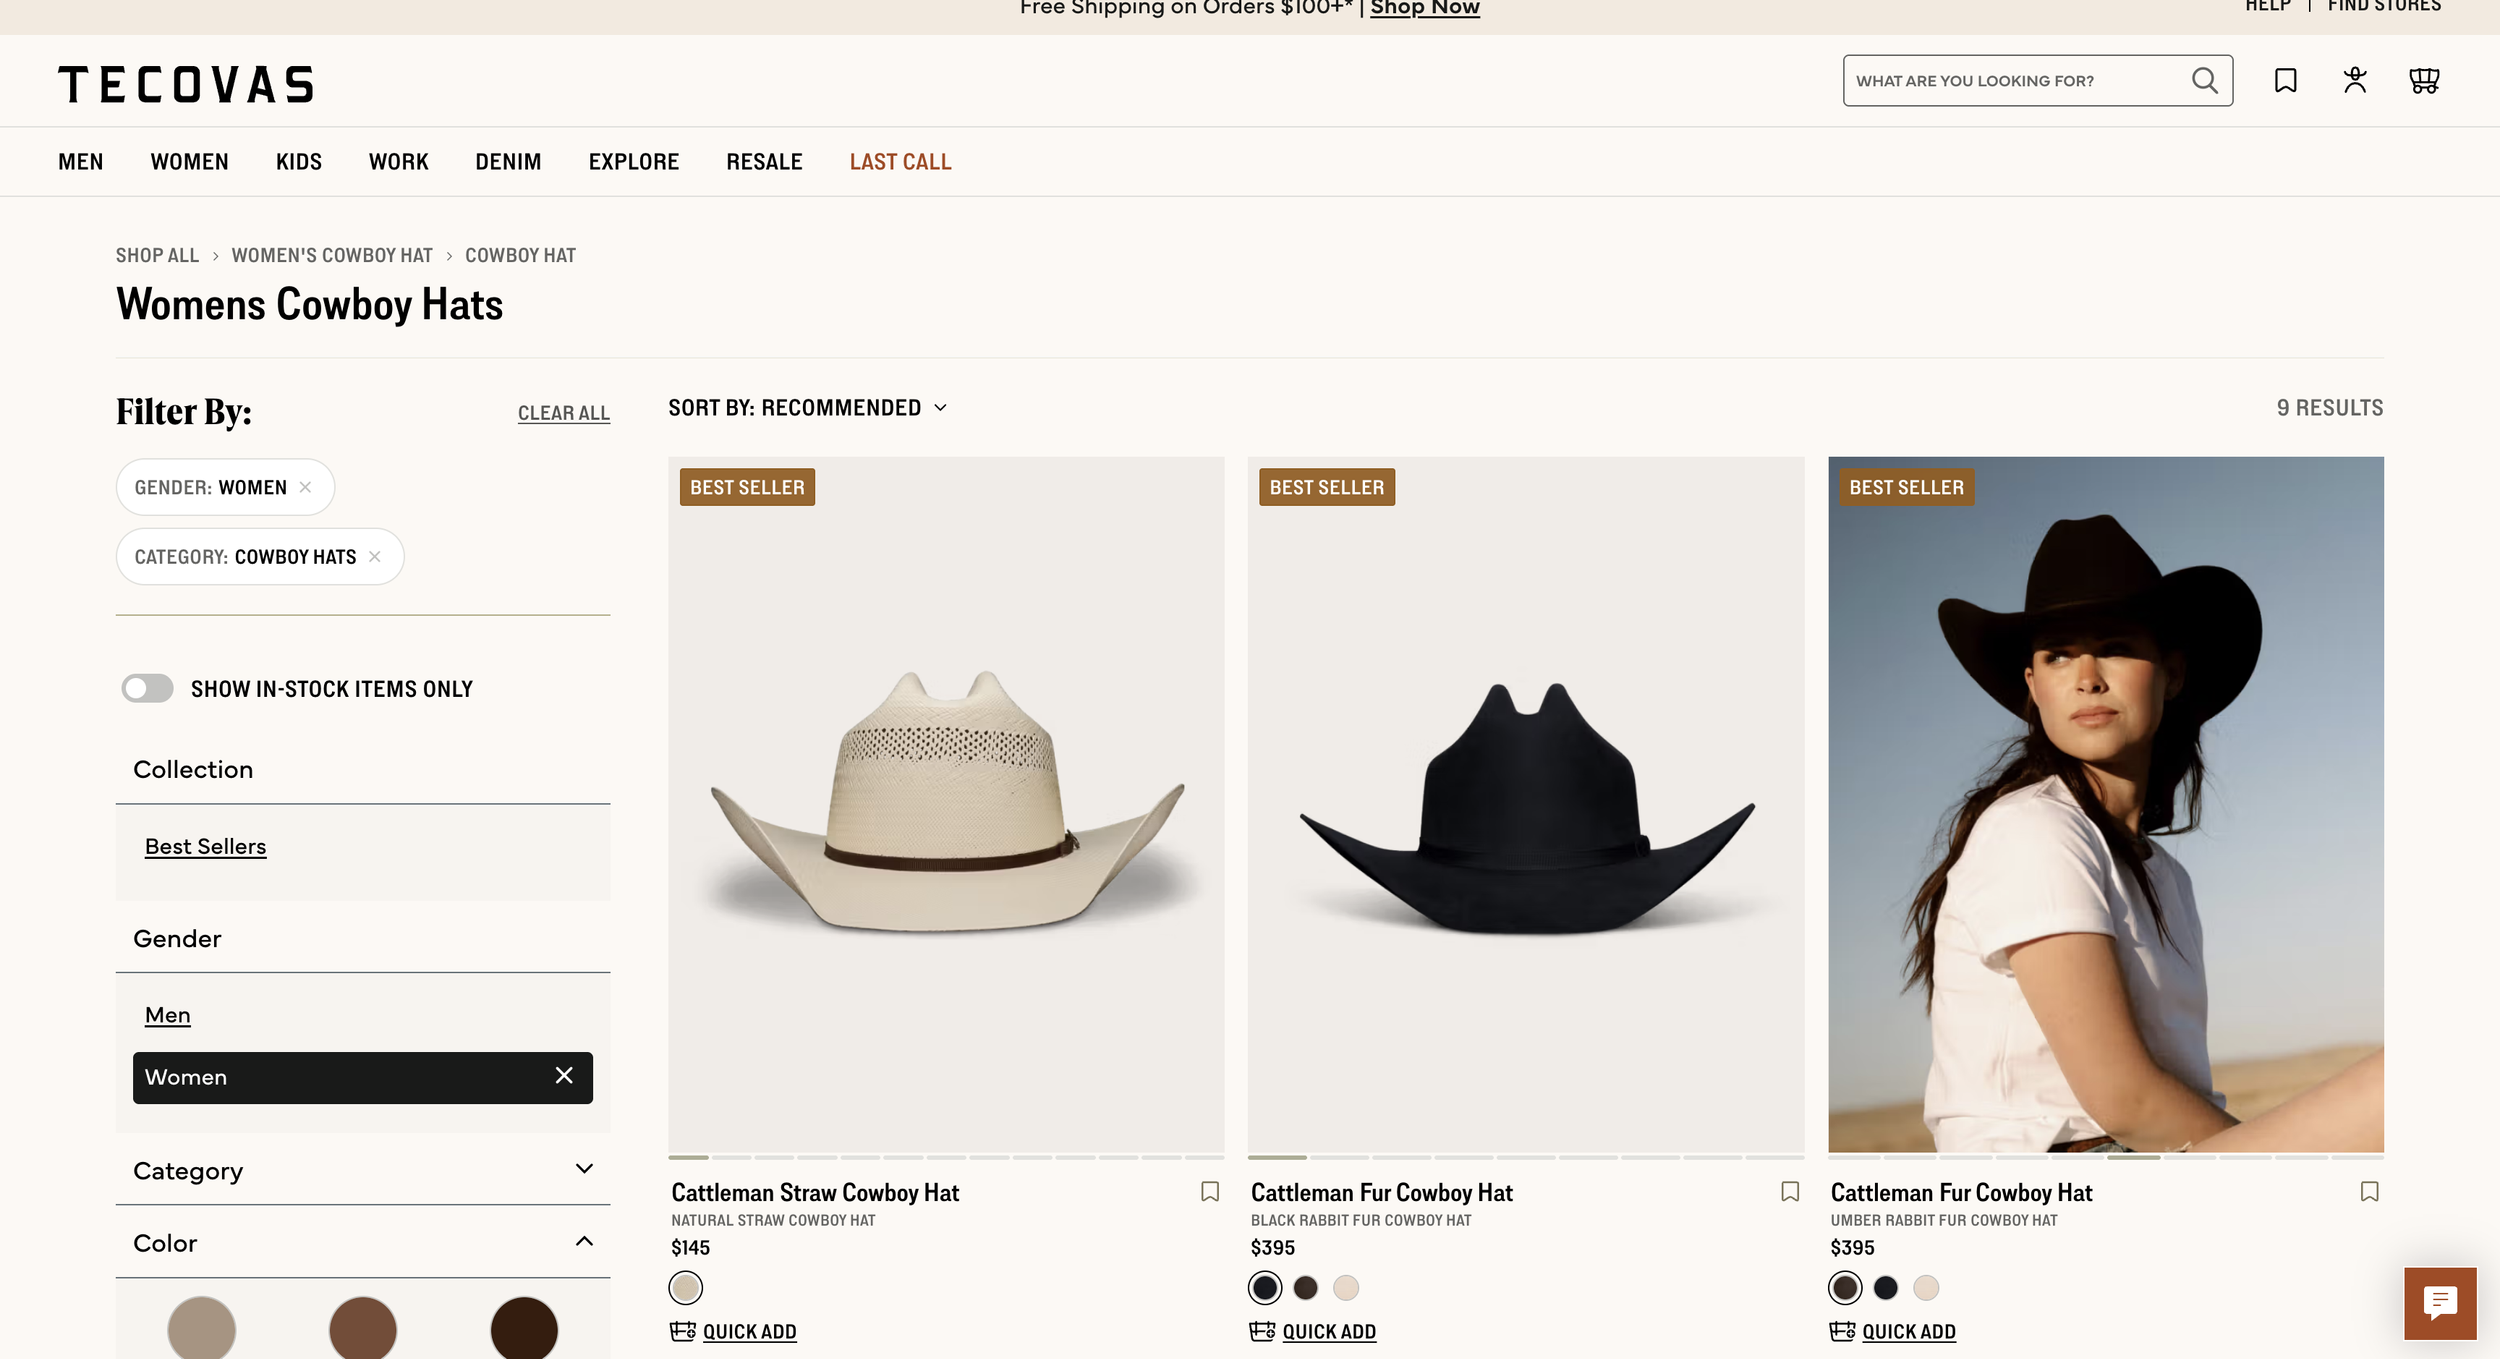Expand the Category filter section
This screenshot has height=1359, width=2500.
pos(584,1169)
